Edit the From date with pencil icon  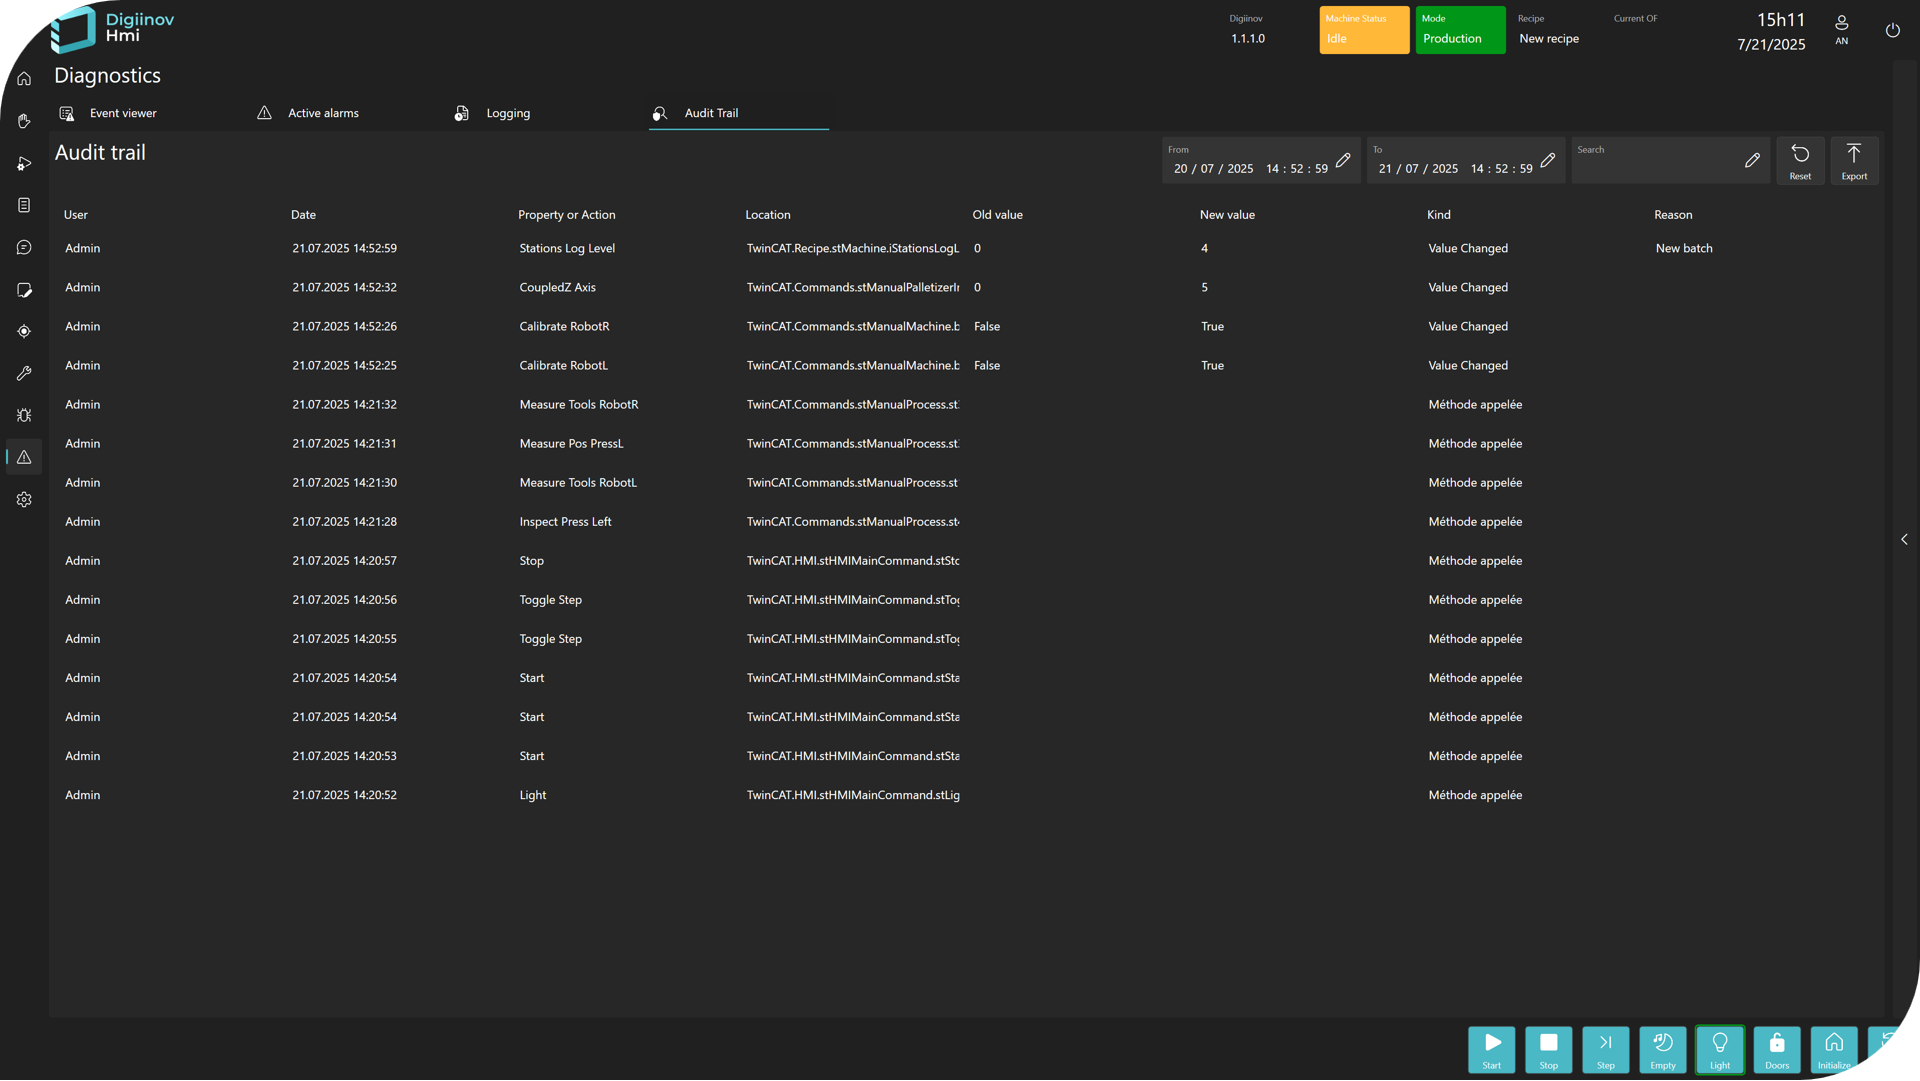[1343, 160]
